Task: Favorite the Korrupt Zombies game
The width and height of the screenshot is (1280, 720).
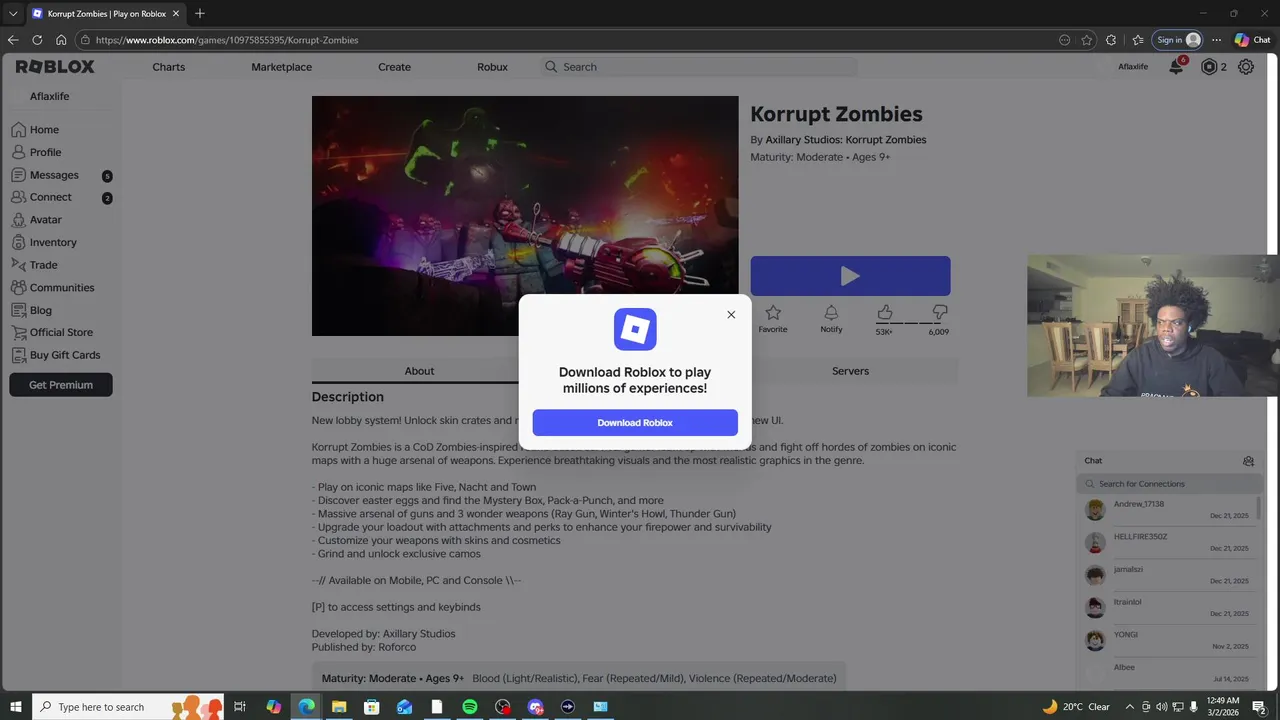Action: (772, 319)
